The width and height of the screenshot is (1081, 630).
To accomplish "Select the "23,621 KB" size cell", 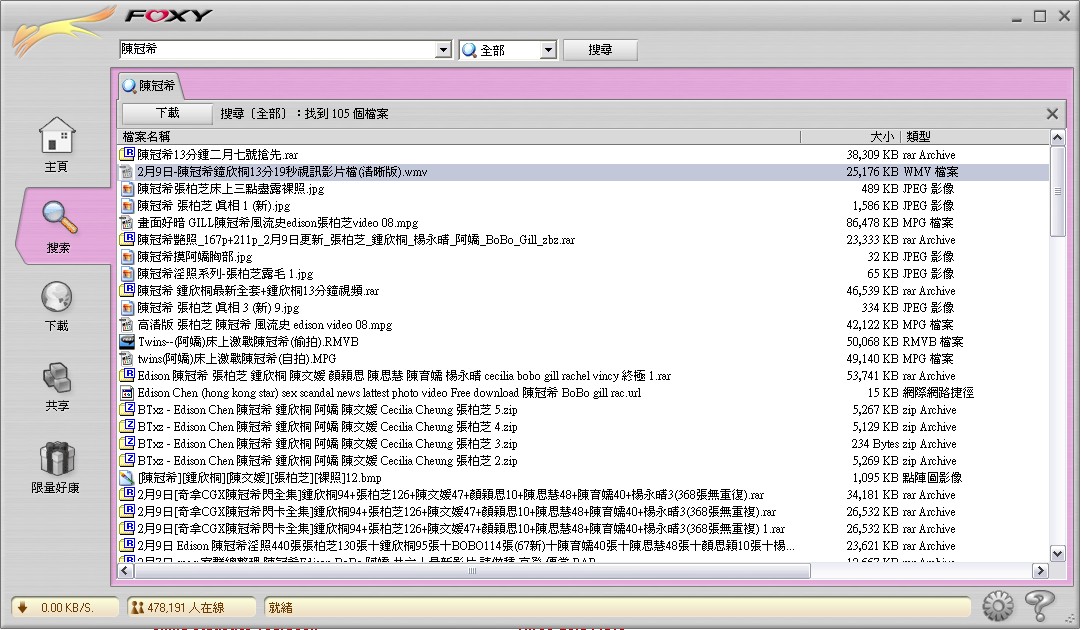I will tap(872, 546).
